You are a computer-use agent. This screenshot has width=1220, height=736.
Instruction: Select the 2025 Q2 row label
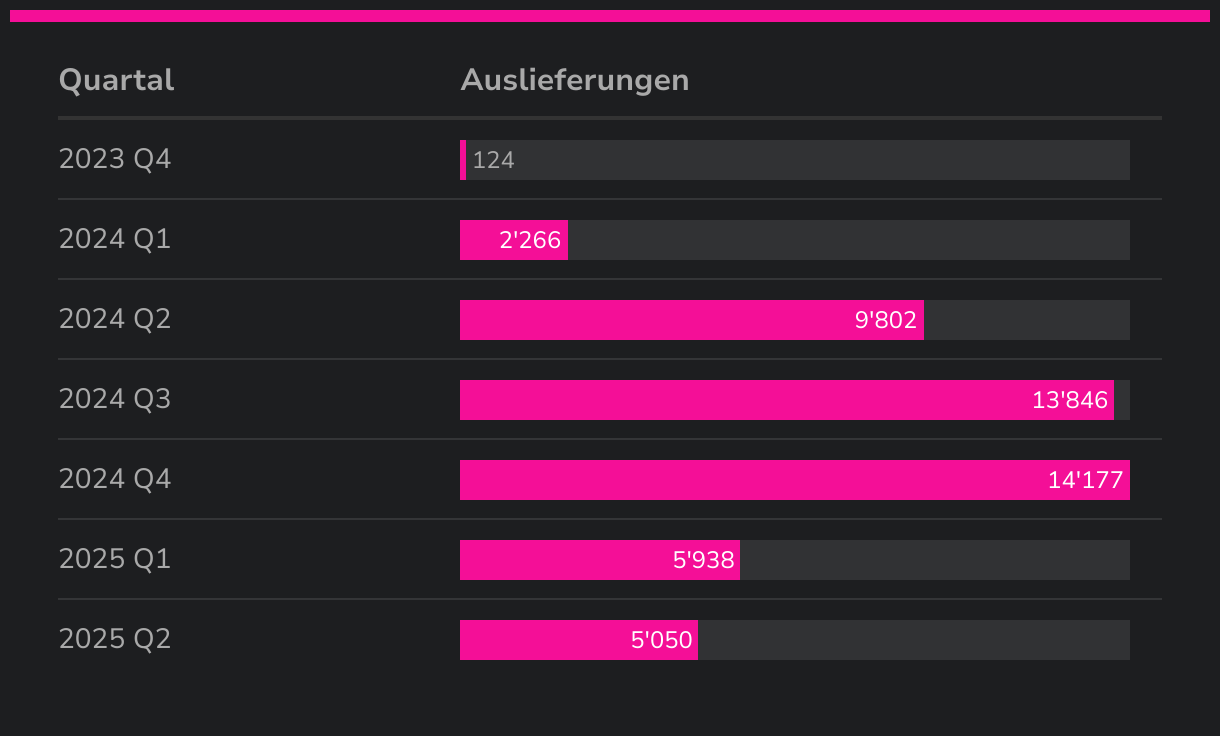tap(115, 639)
